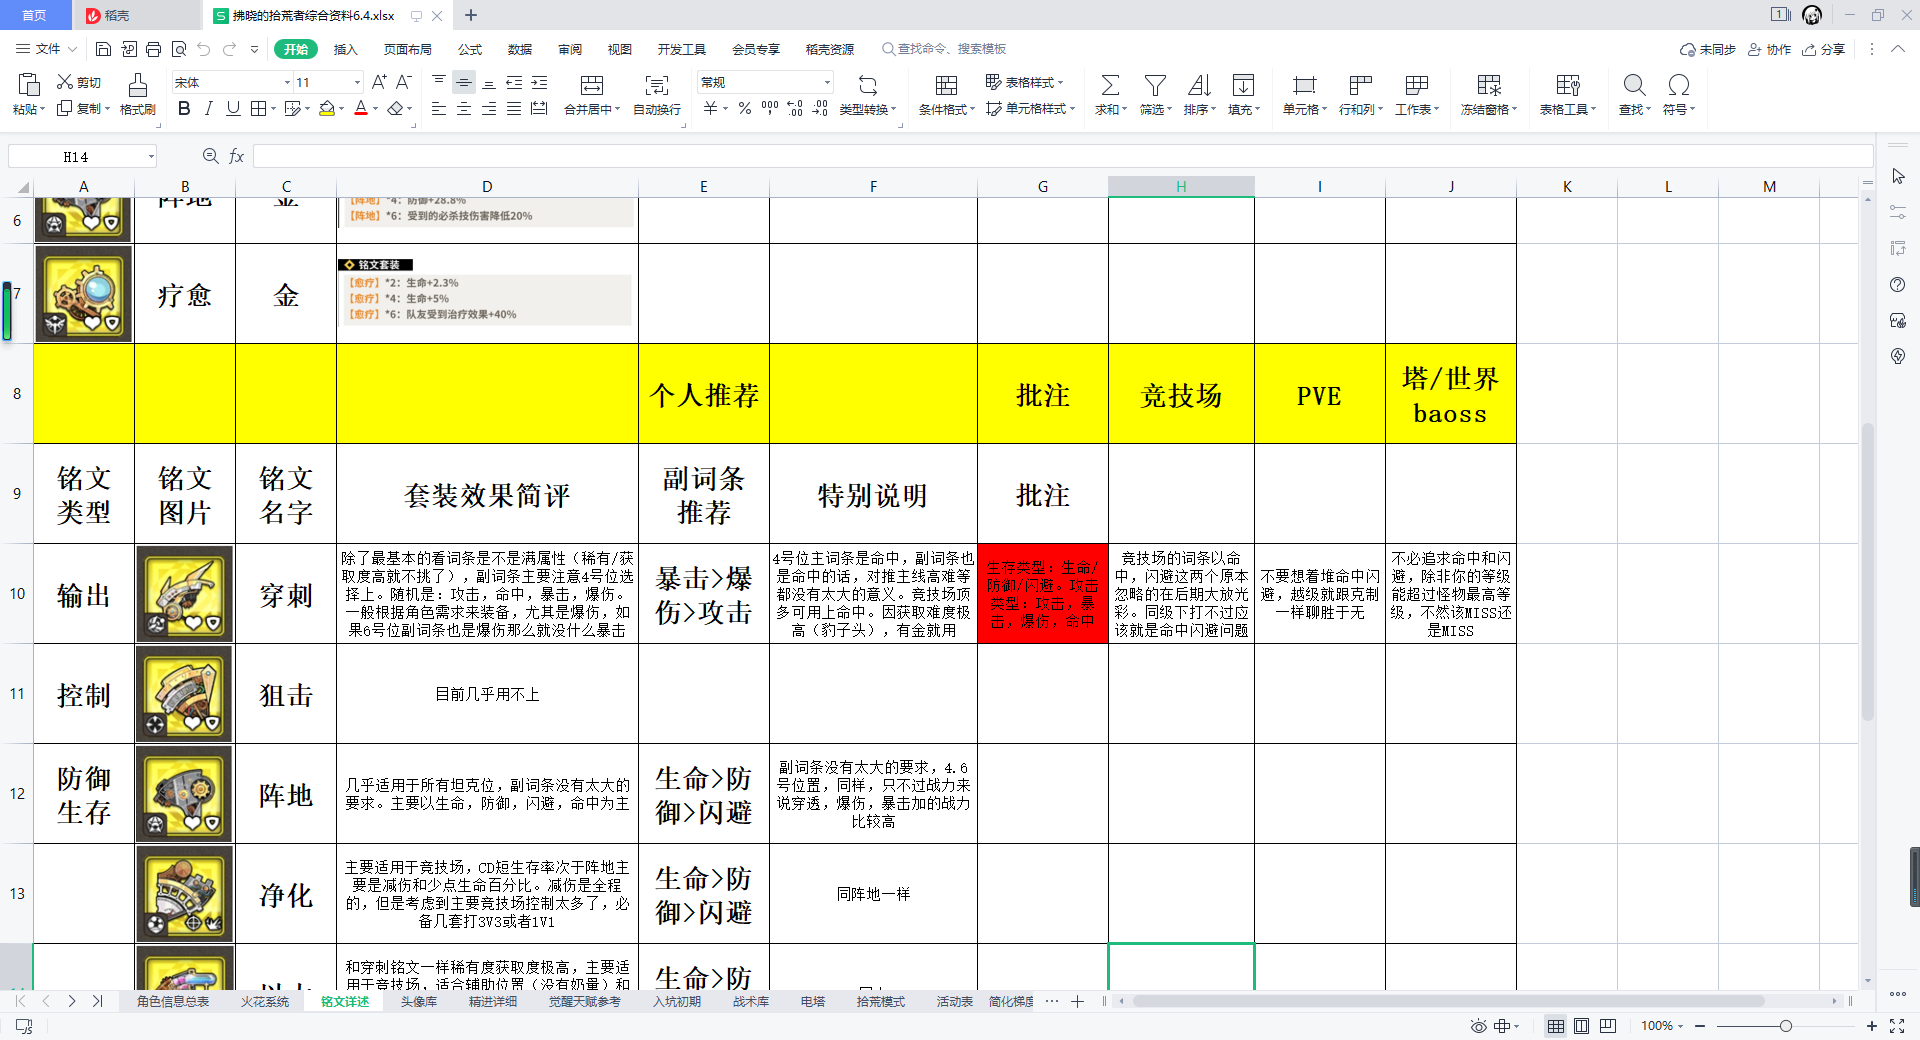Click the Sum sigma icon

(x=1110, y=85)
